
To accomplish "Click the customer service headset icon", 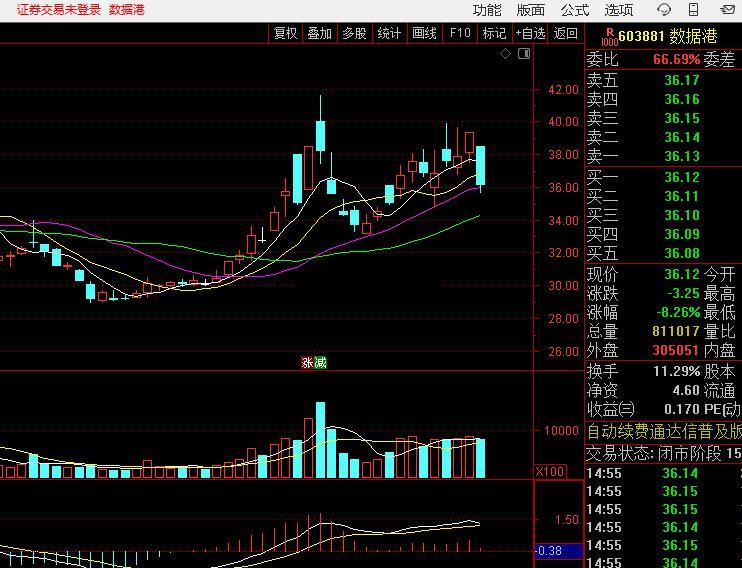I will point(664,9).
